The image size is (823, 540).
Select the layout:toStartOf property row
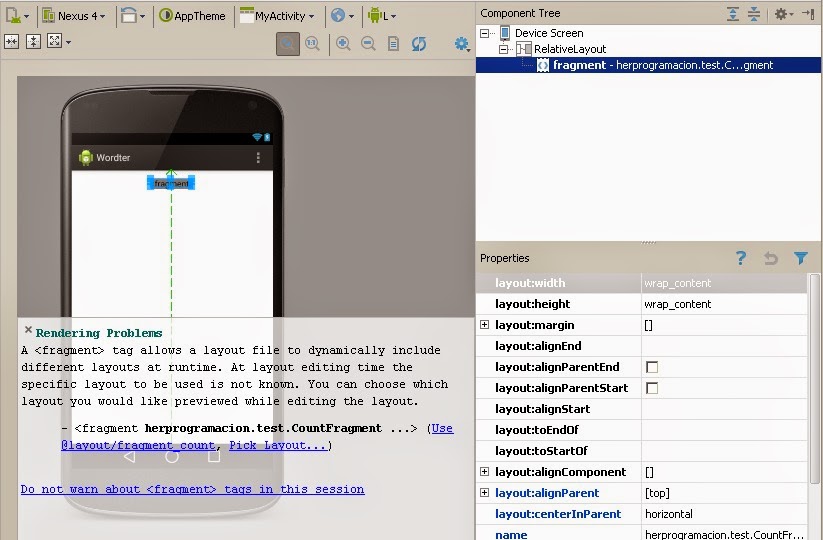[641, 451]
